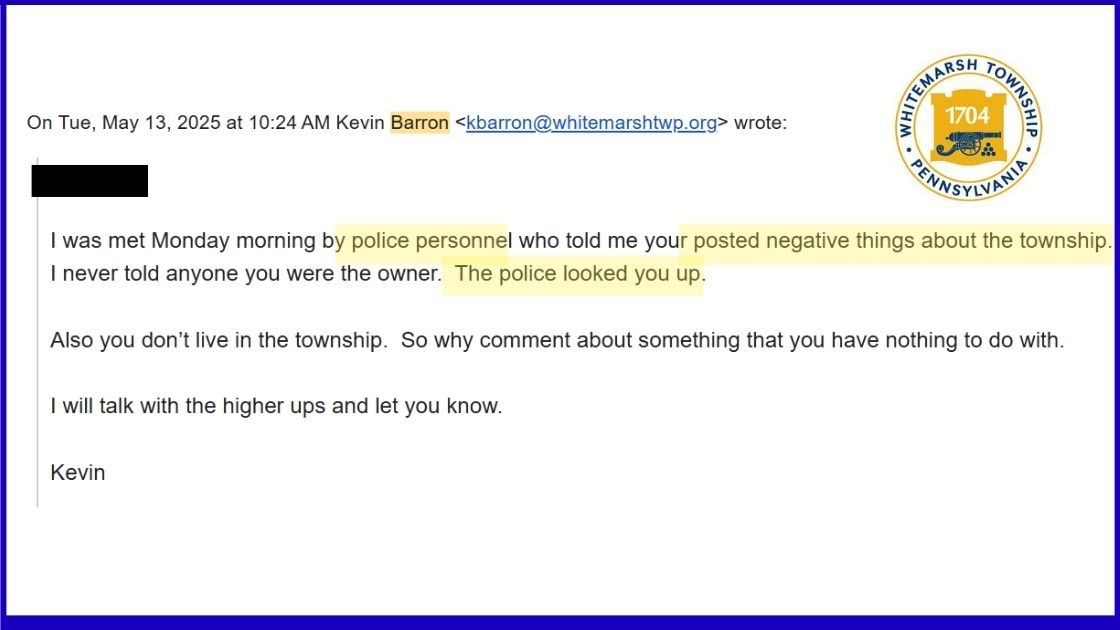Open the kbarron@whitemarshtwp.org email link

pos(591,123)
